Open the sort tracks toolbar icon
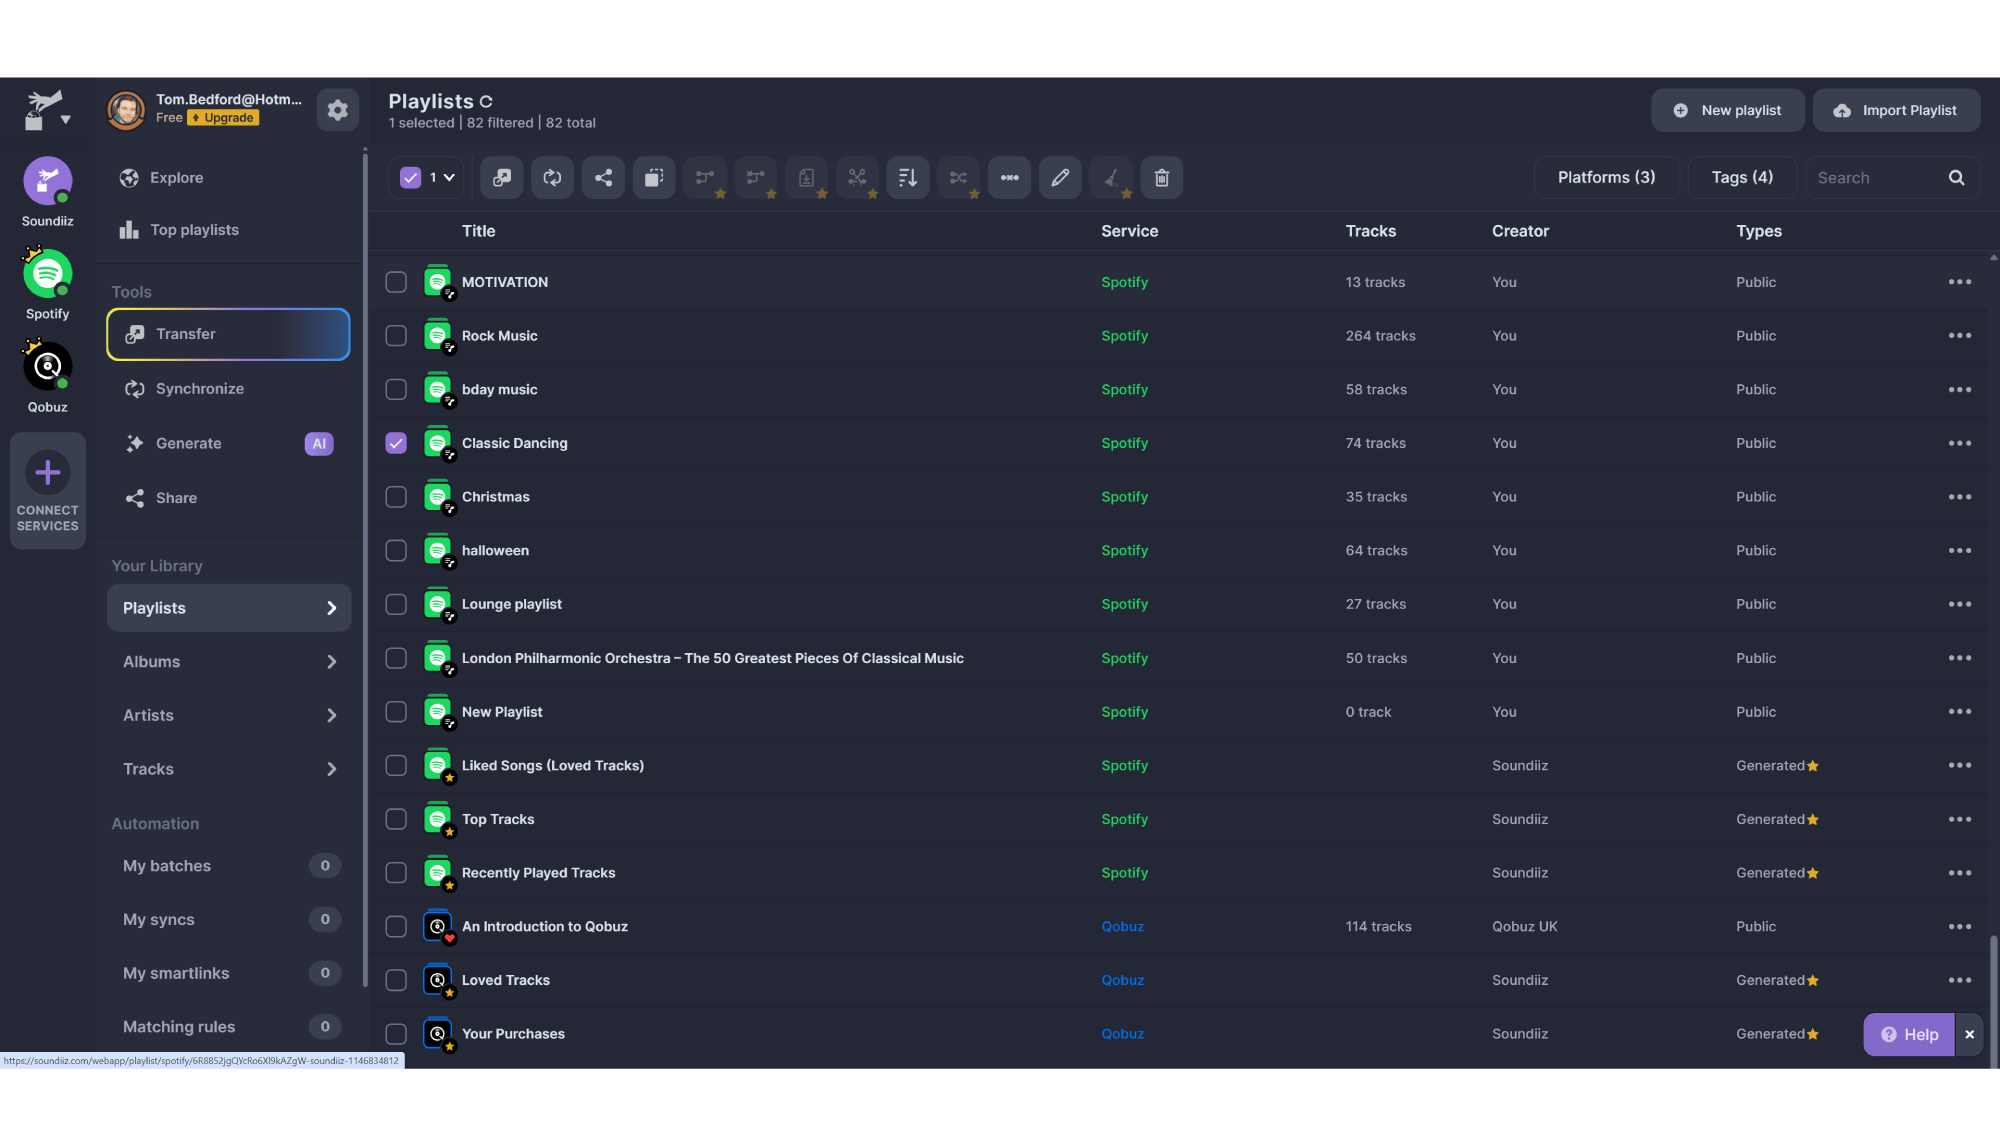 click(x=907, y=177)
